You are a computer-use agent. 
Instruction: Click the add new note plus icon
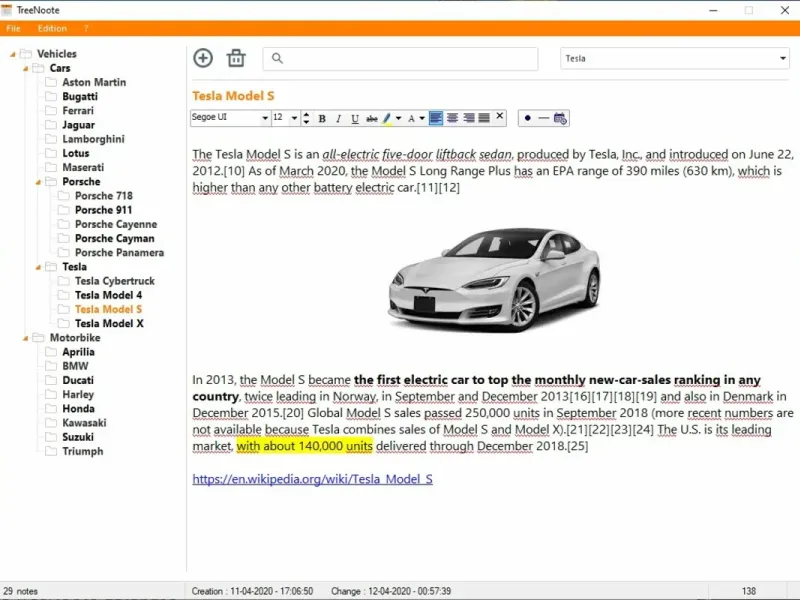click(203, 58)
